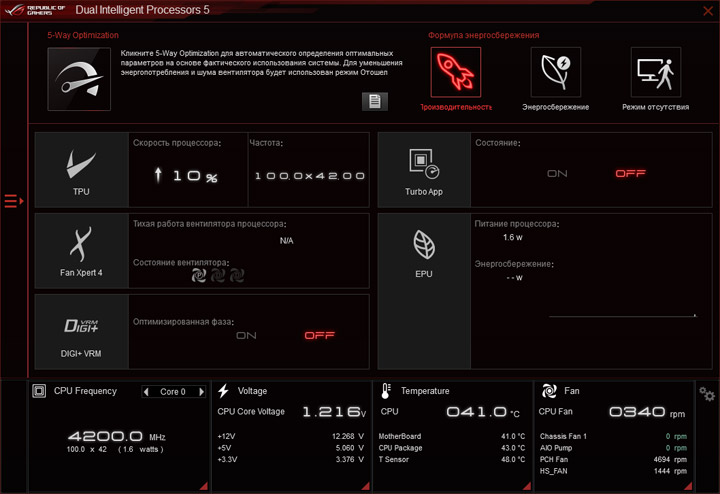Expand the Temperature panel corner arrow
This screenshot has width=720, height=494.
[x=527, y=486]
